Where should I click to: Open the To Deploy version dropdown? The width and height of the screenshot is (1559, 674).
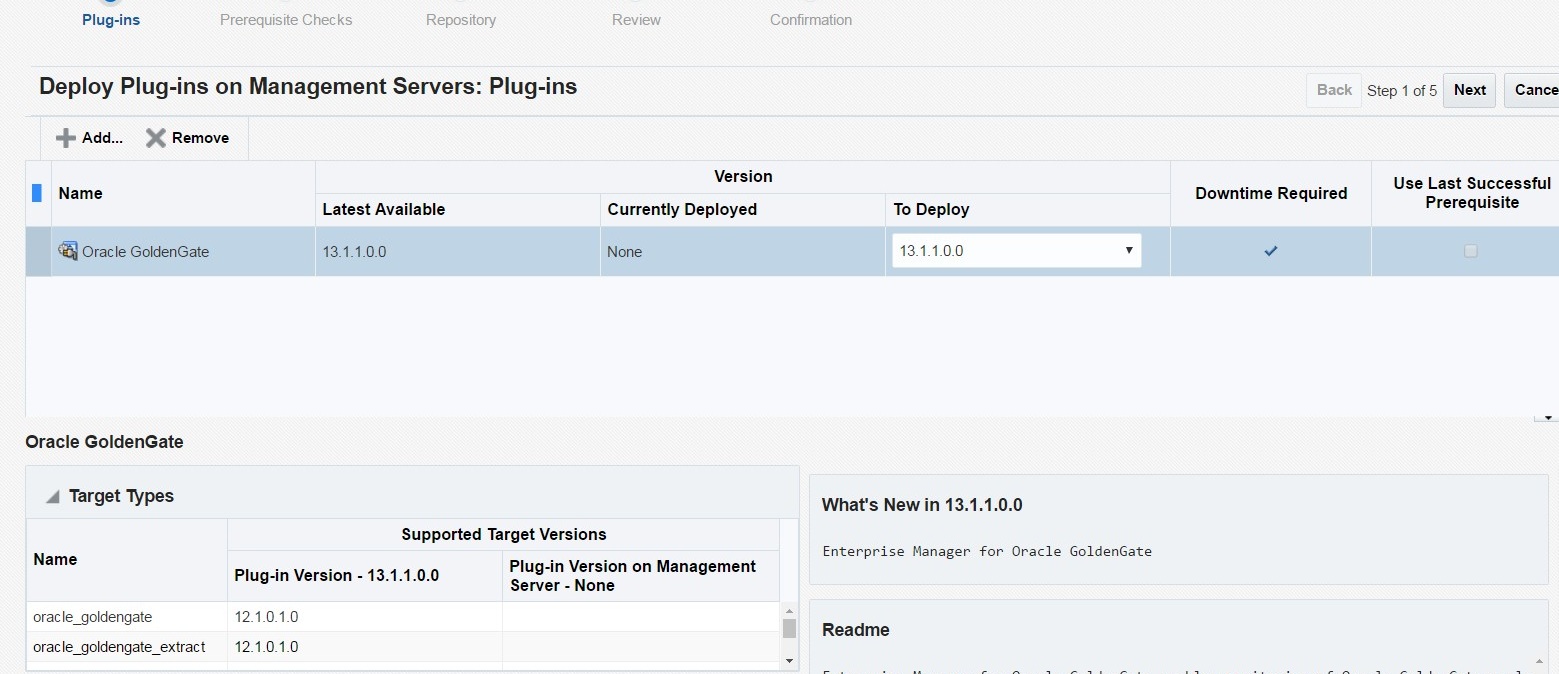pos(1016,251)
